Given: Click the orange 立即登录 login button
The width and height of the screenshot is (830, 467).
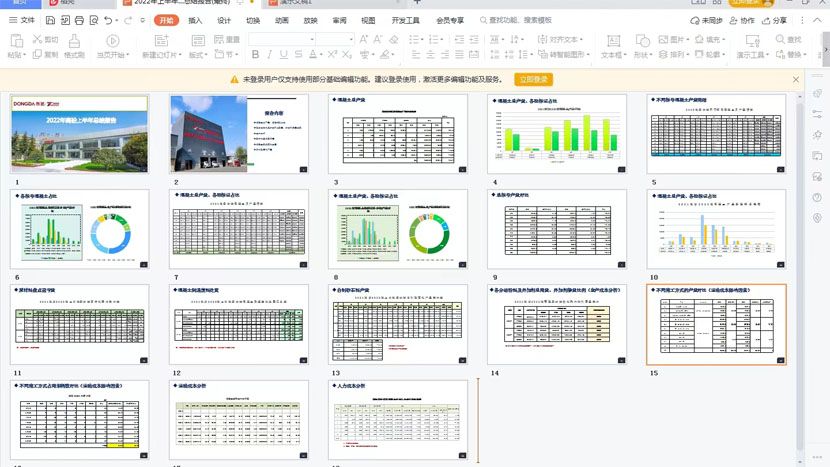Looking at the screenshot, I should pos(534,79).
